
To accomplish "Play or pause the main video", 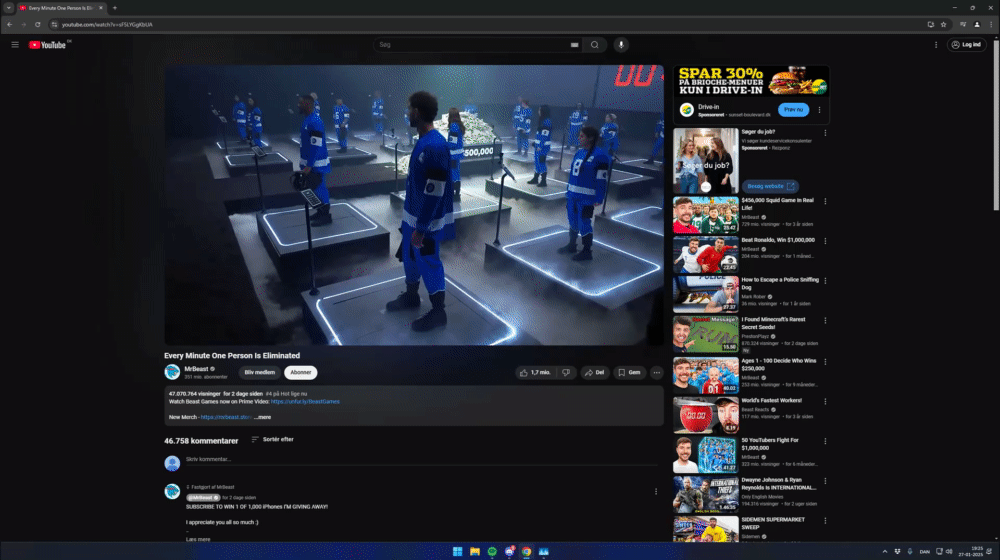I will 414,205.
